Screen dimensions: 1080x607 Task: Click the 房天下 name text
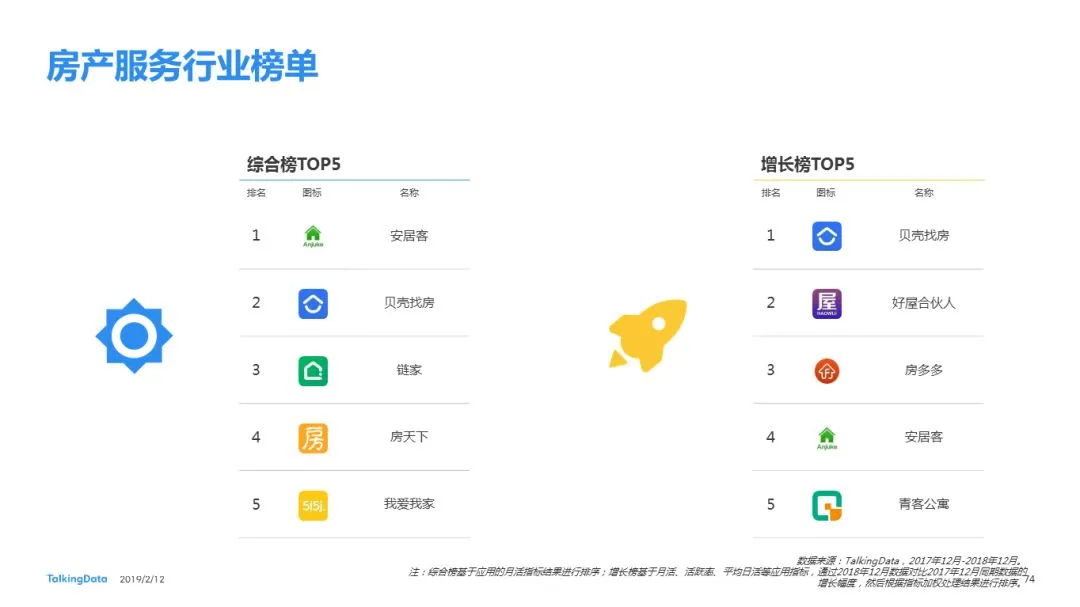[409, 437]
